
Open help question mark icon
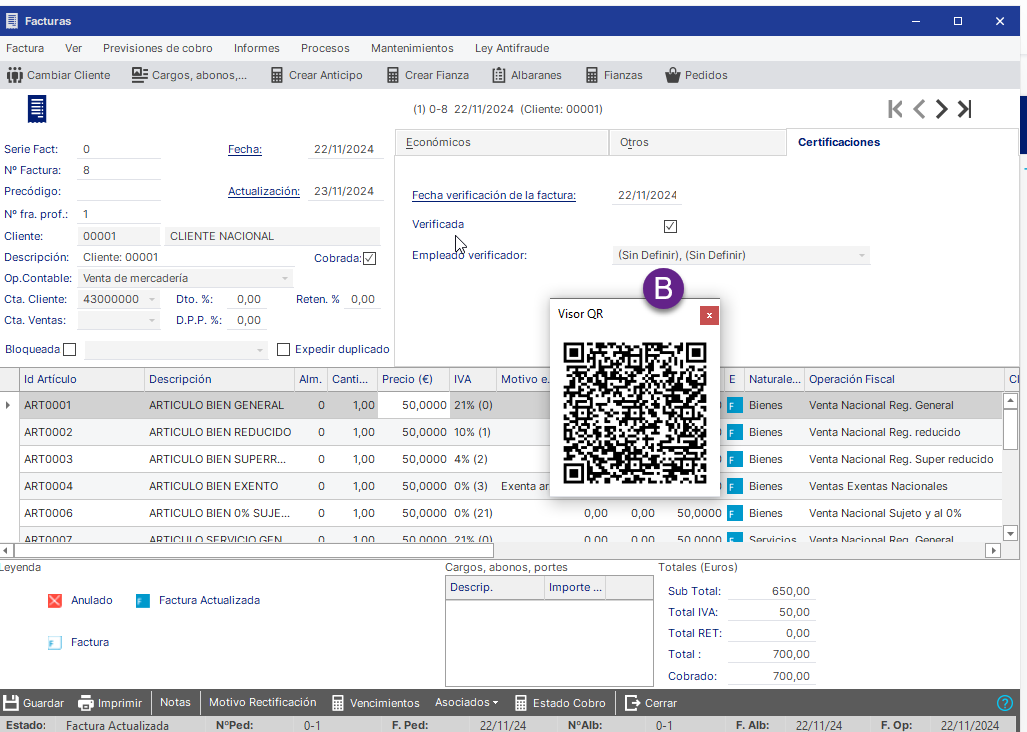[x=1004, y=703]
